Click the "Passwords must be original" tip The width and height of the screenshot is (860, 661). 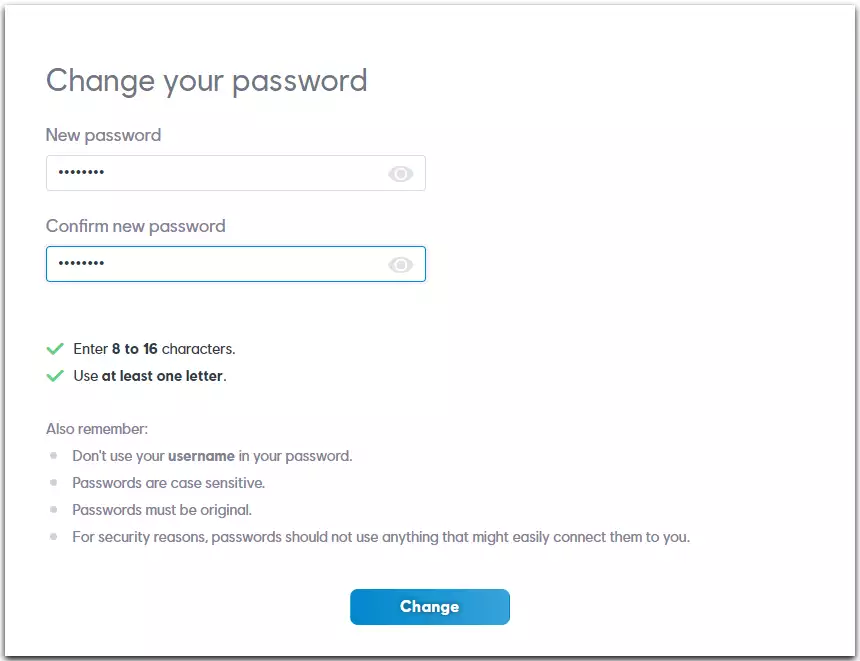coord(162,510)
